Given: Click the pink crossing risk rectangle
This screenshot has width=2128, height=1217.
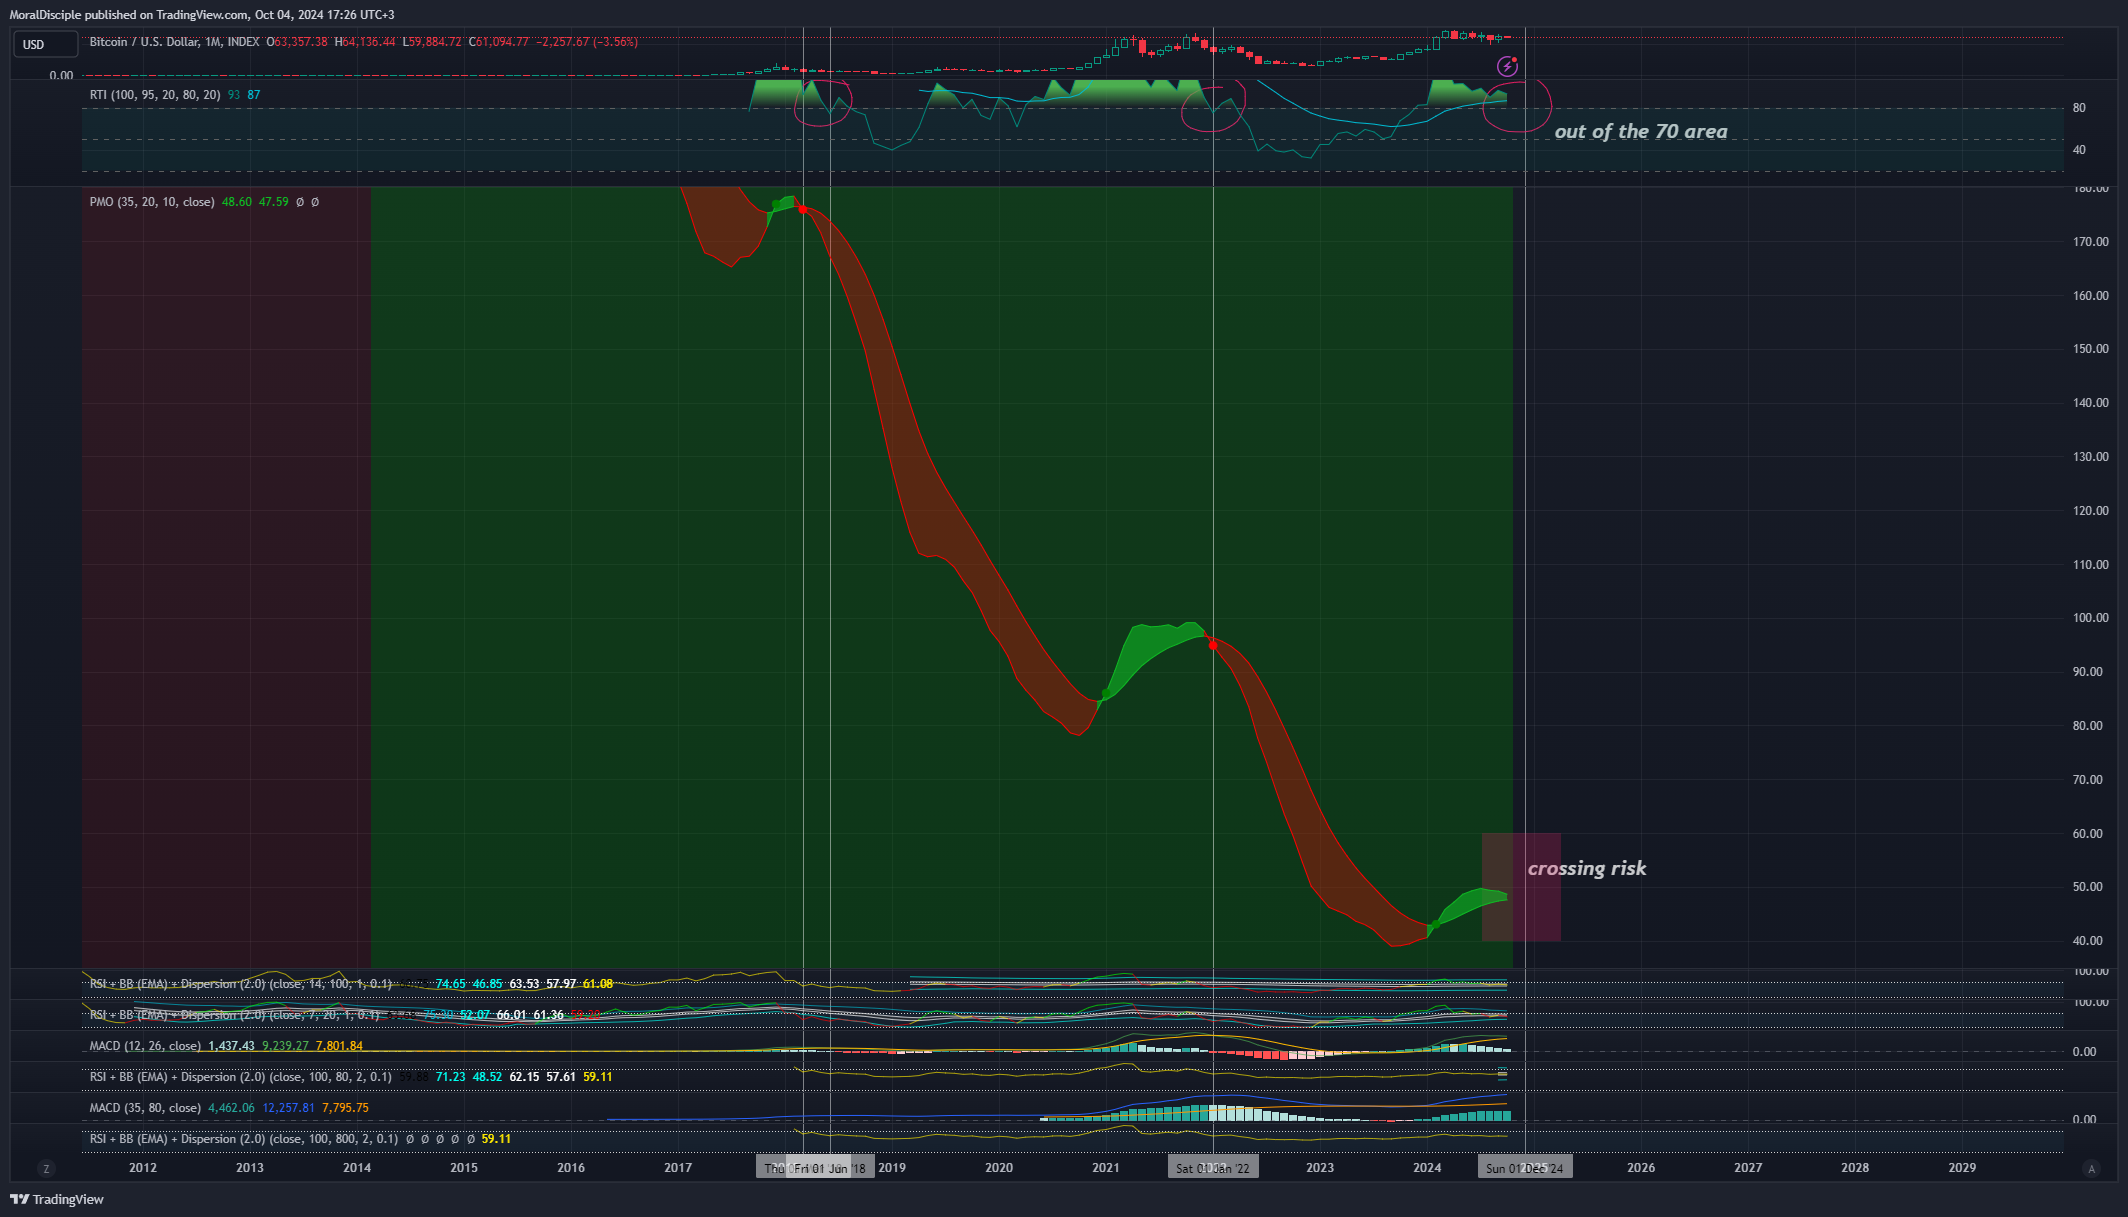Looking at the screenshot, I should click(x=1521, y=887).
